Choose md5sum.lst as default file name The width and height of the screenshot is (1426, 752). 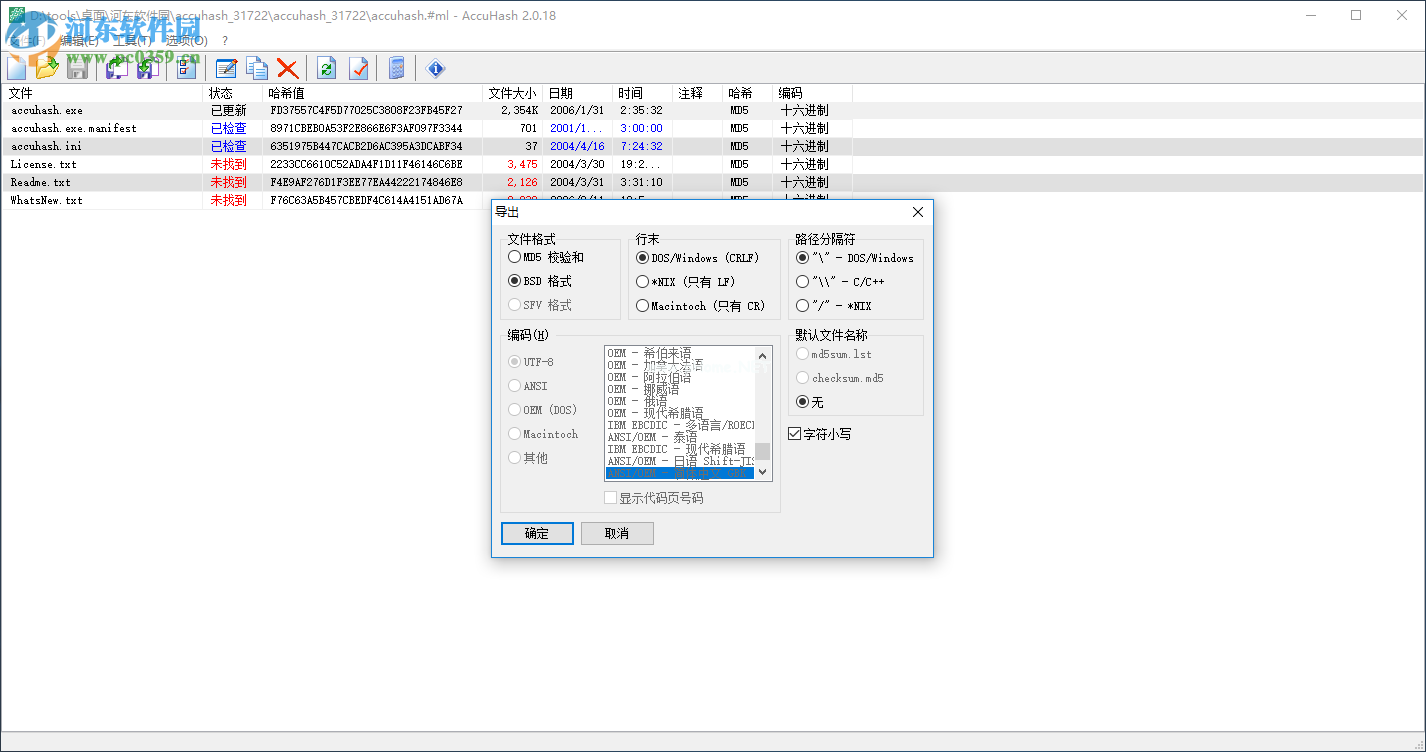801,353
